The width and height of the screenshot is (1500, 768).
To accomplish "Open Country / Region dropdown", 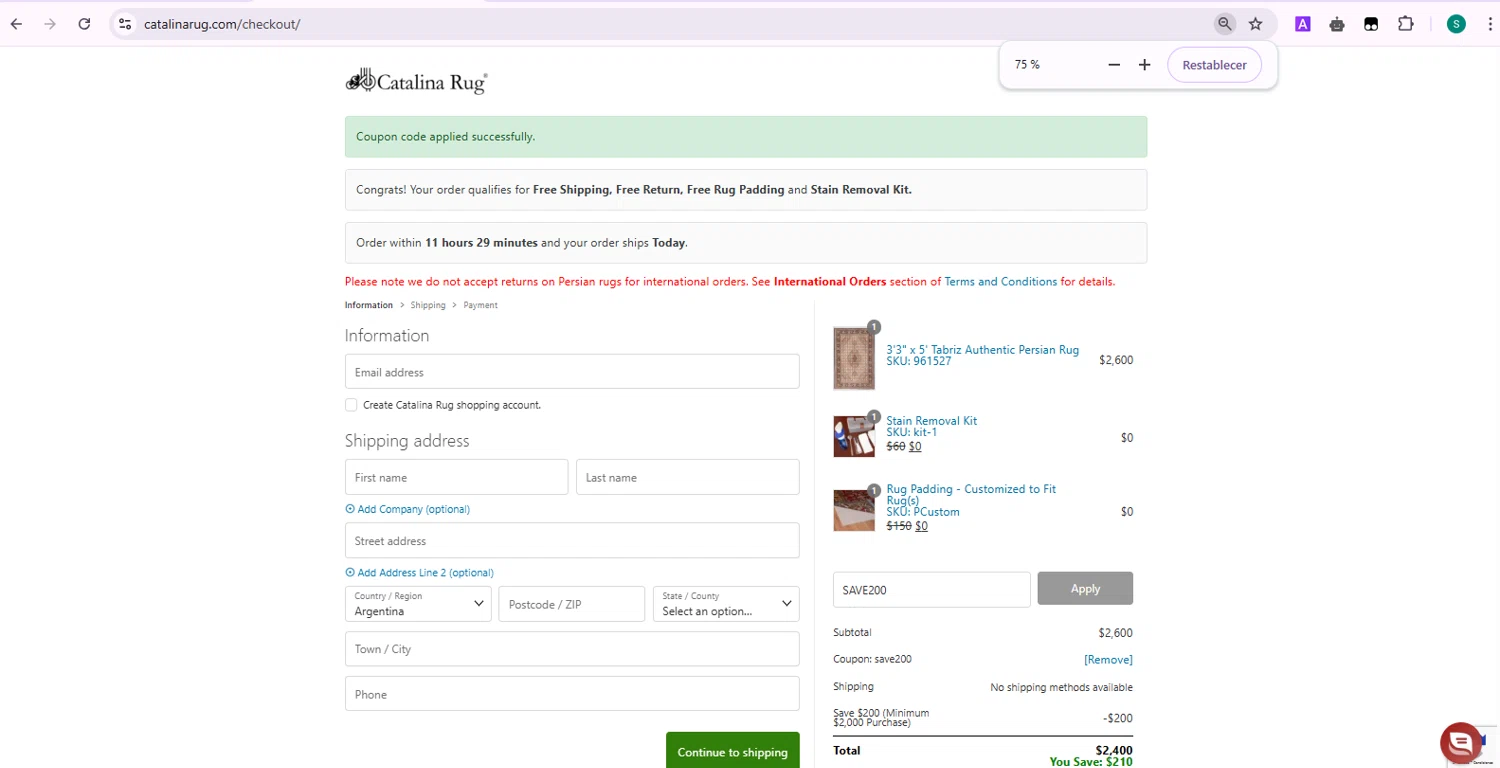I will click(418, 604).
